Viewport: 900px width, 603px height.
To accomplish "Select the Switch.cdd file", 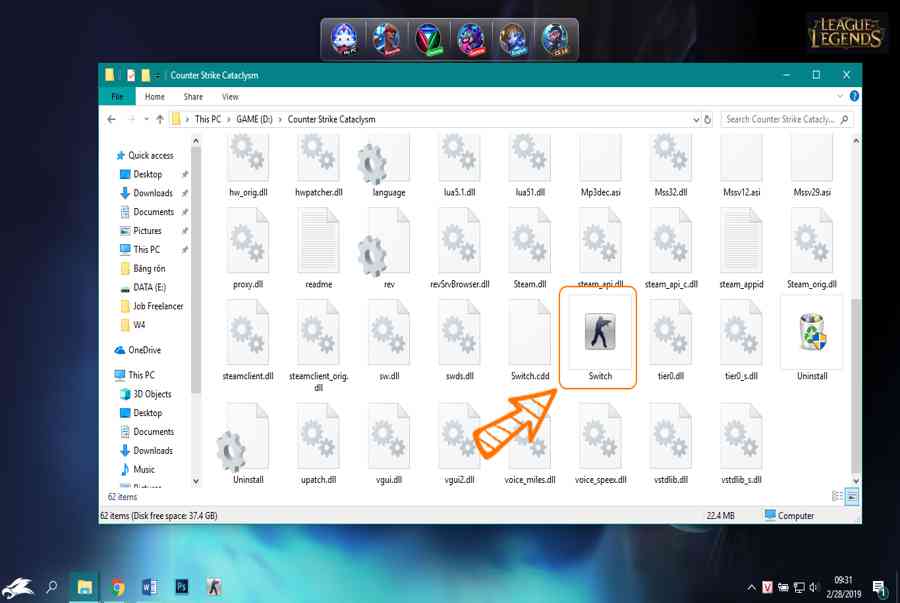I will click(x=530, y=340).
